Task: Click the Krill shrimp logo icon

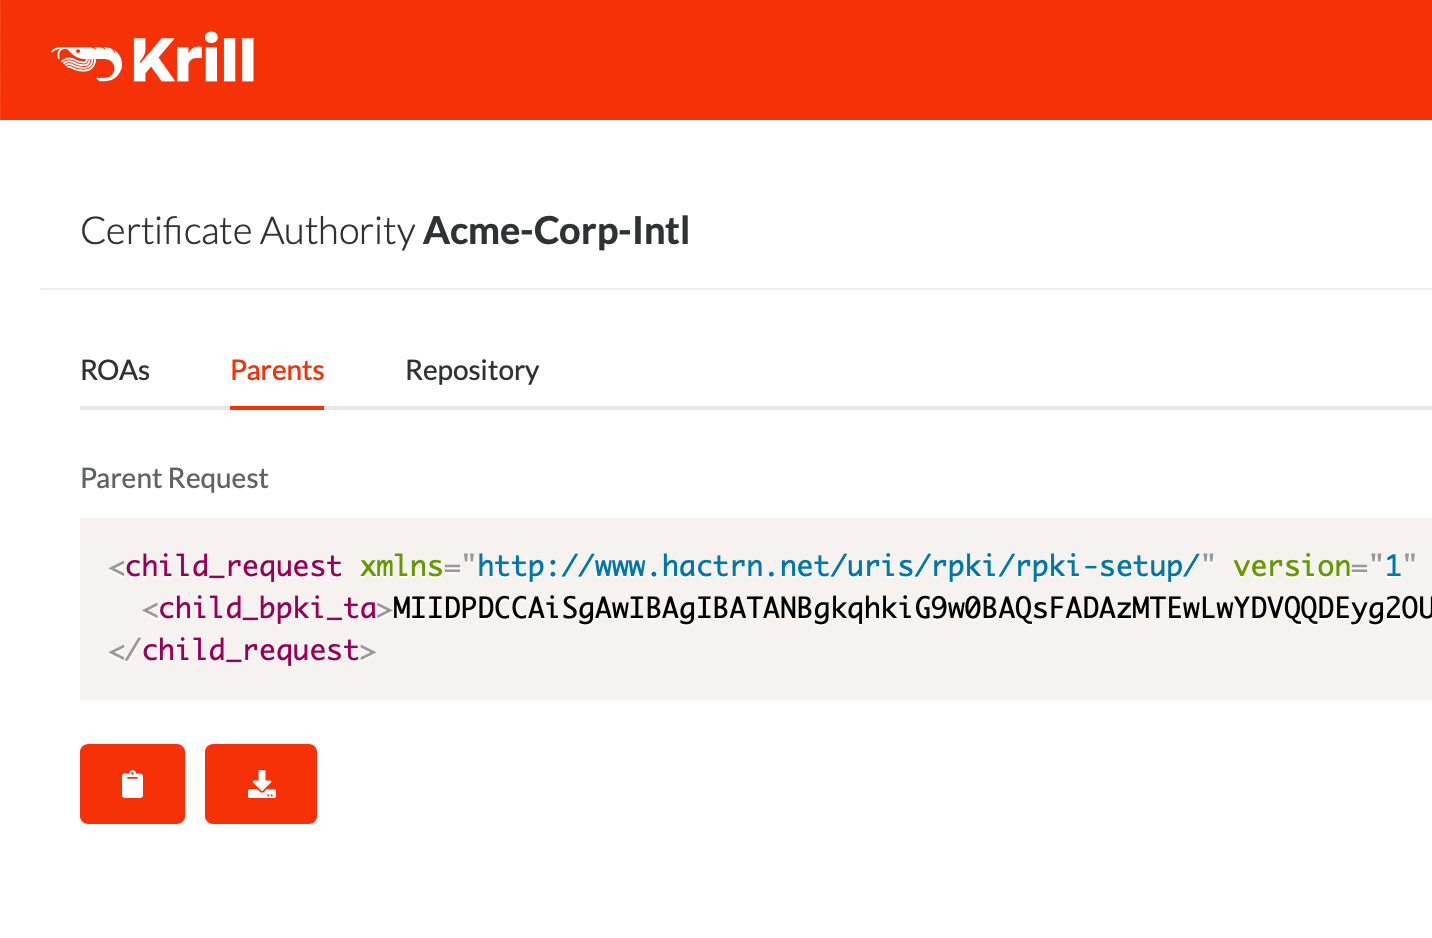Action: 86,61
